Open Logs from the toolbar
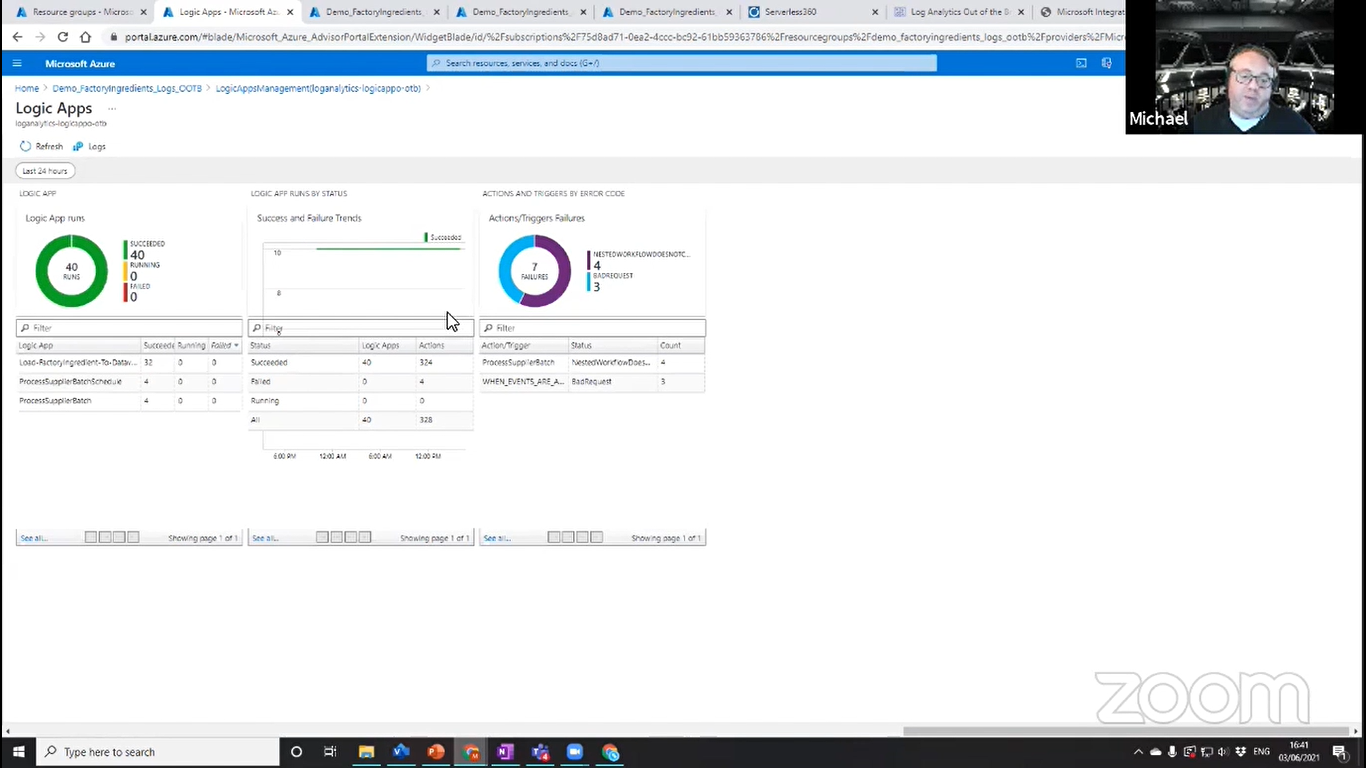 coord(90,146)
